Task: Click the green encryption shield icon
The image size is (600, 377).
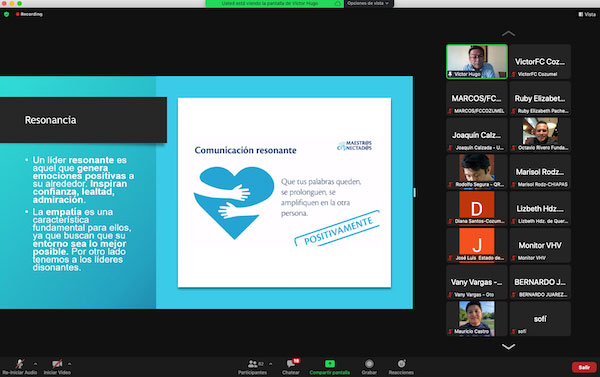Action: (7, 14)
